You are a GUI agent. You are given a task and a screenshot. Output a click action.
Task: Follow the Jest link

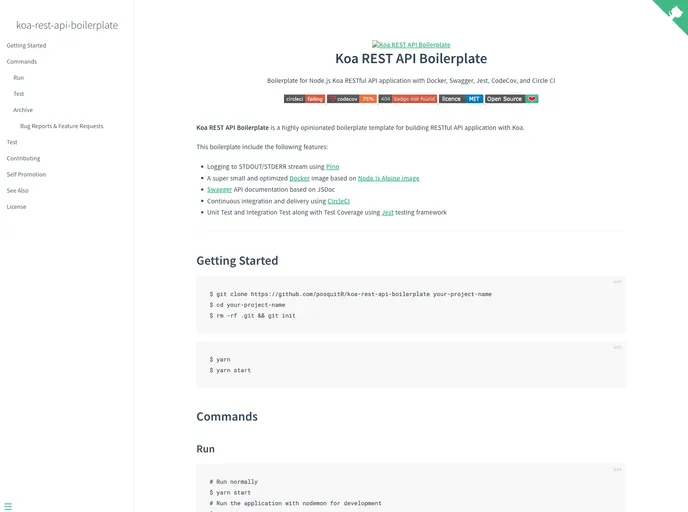[387, 212]
